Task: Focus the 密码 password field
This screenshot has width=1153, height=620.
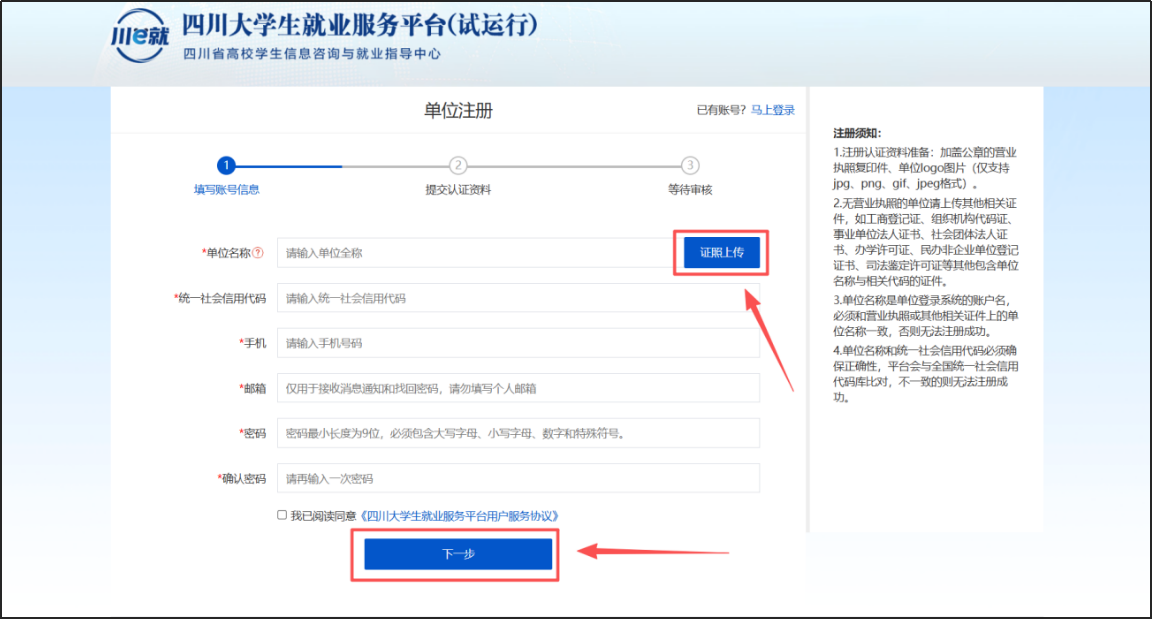Action: coord(518,433)
